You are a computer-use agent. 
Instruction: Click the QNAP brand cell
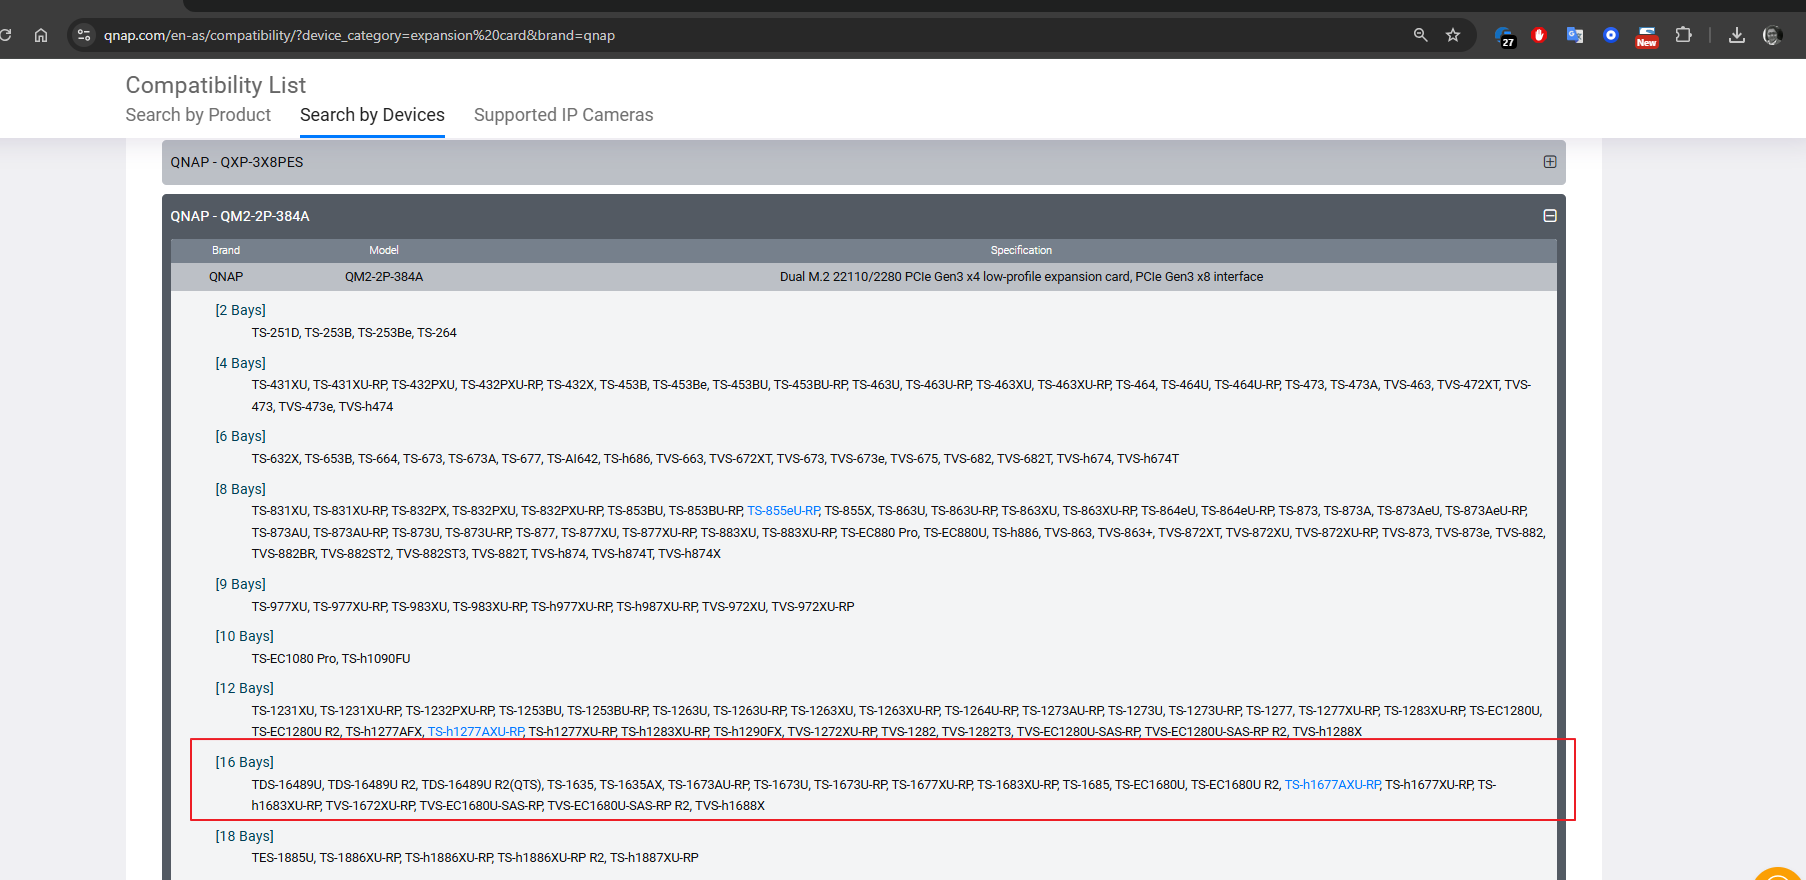click(x=226, y=277)
